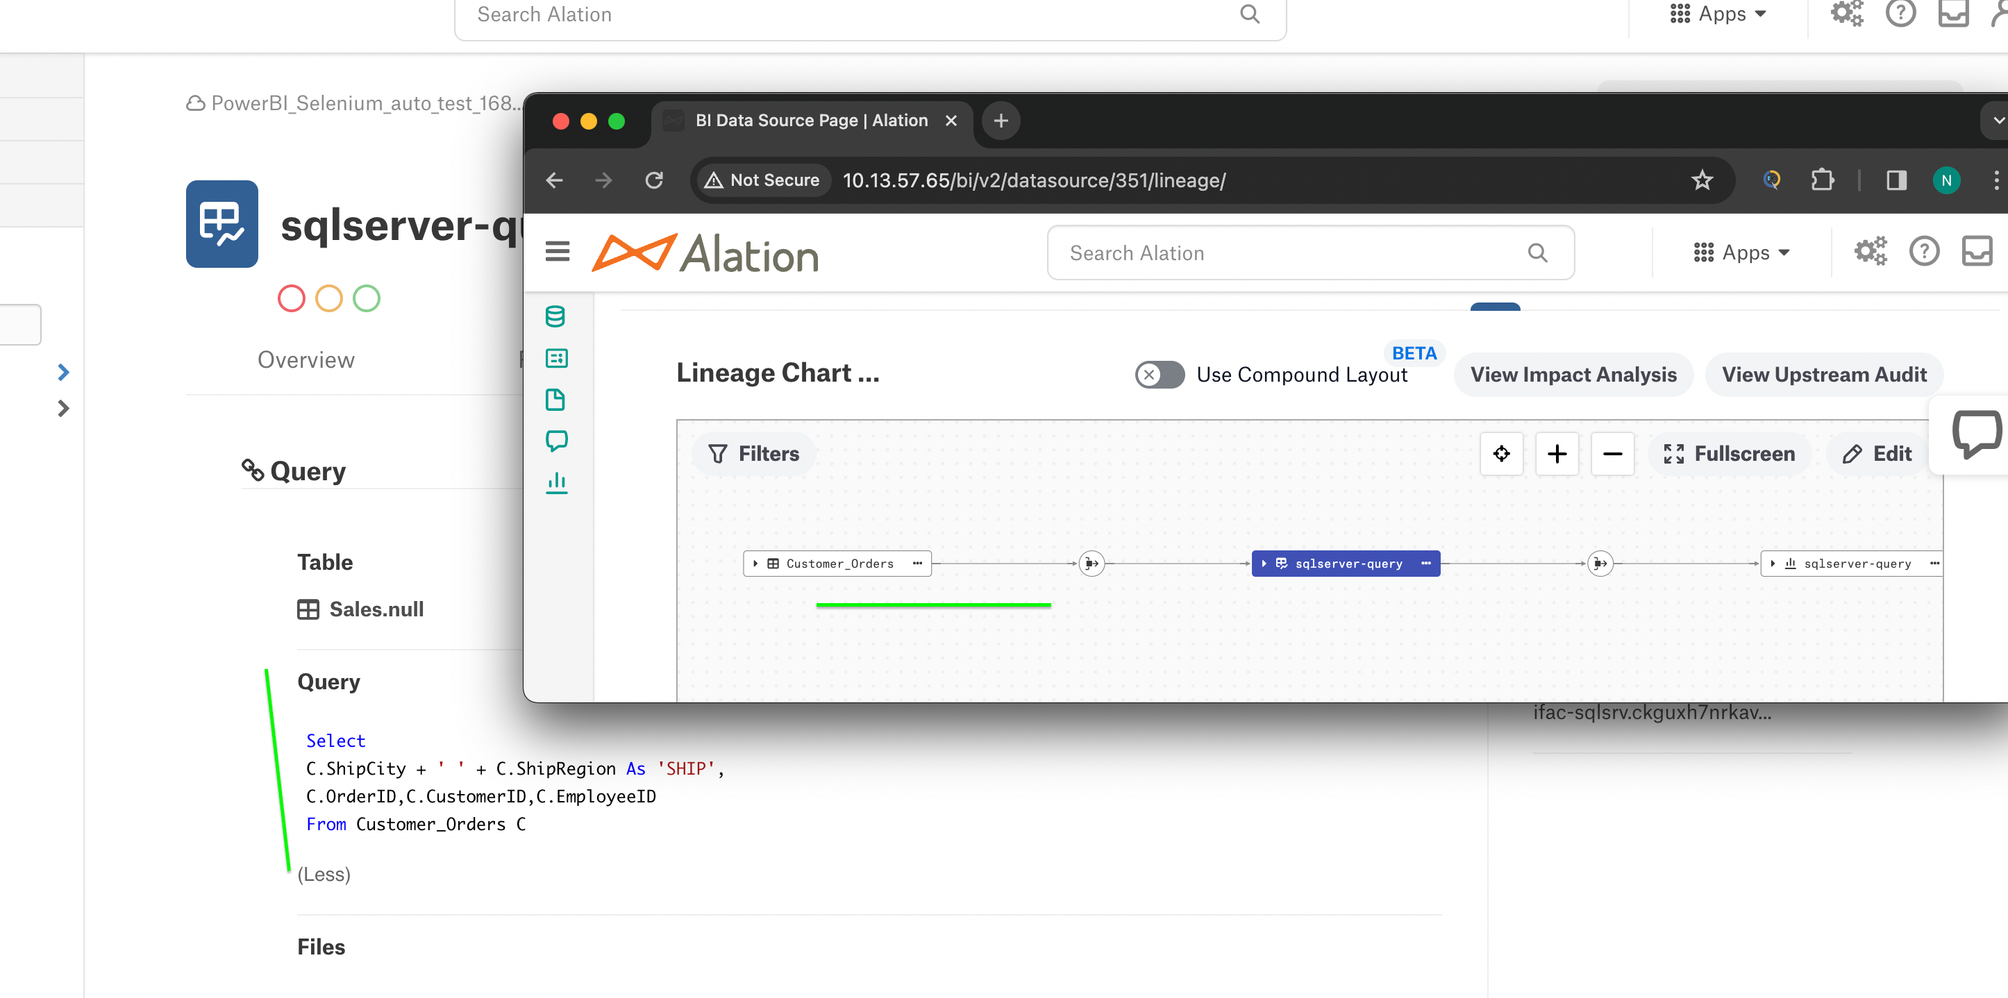Click the first lineage dataflow connector node

click(1091, 564)
